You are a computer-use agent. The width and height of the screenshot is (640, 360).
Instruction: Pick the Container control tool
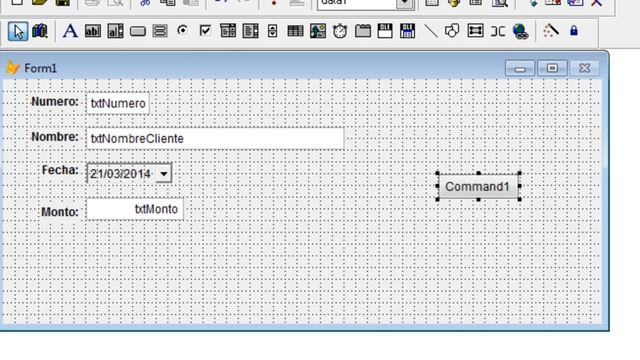[x=476, y=31]
